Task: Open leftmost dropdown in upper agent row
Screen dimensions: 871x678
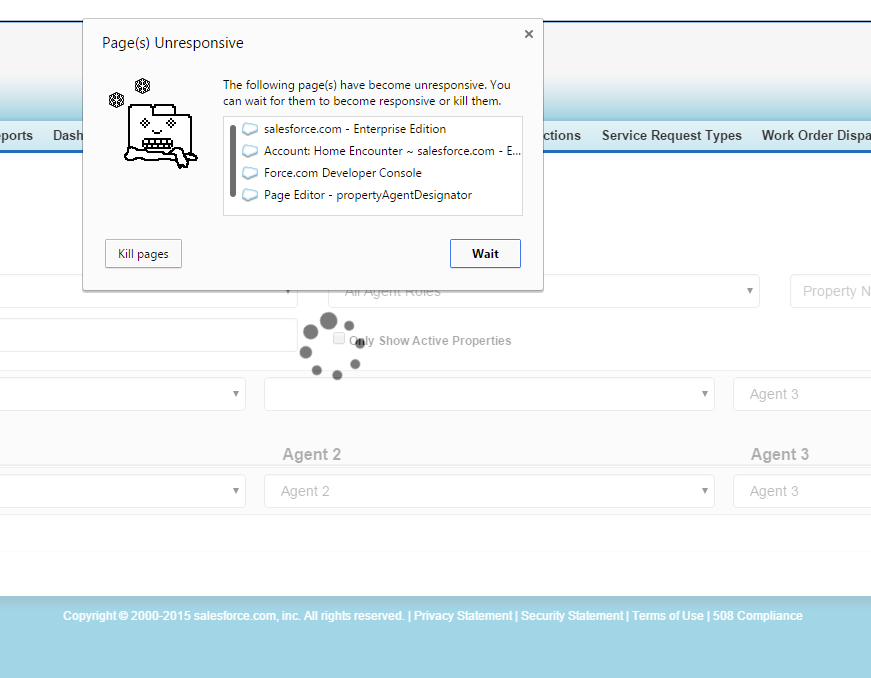Action: pyautogui.click(x=122, y=394)
